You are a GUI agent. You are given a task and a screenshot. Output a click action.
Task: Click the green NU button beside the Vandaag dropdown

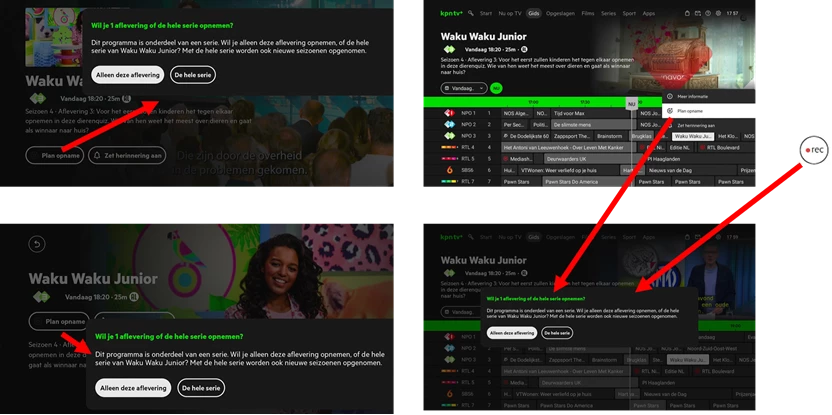click(497, 89)
